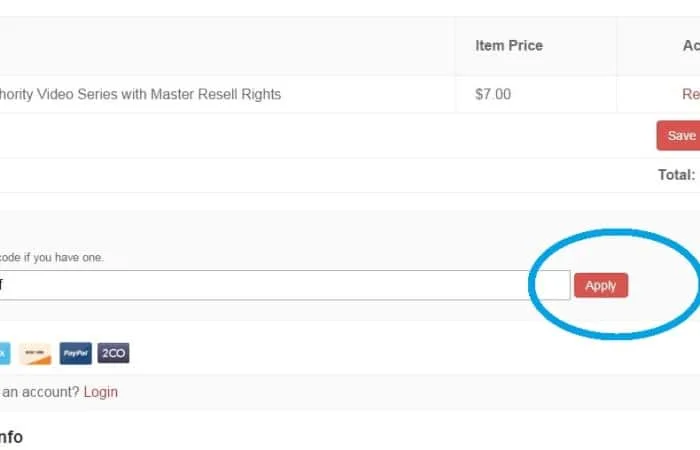Click the red Save button

(x=679, y=135)
